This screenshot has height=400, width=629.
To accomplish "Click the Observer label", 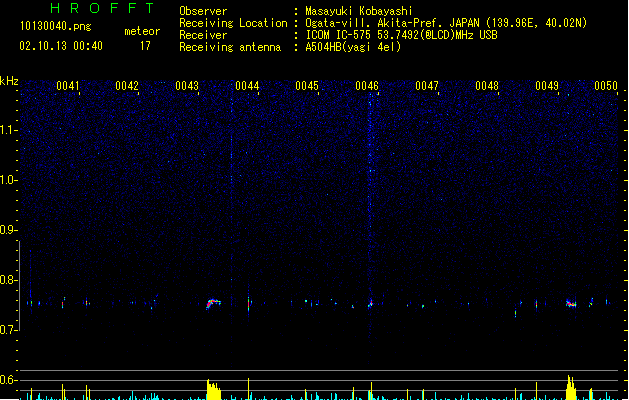I will click(x=203, y=11).
